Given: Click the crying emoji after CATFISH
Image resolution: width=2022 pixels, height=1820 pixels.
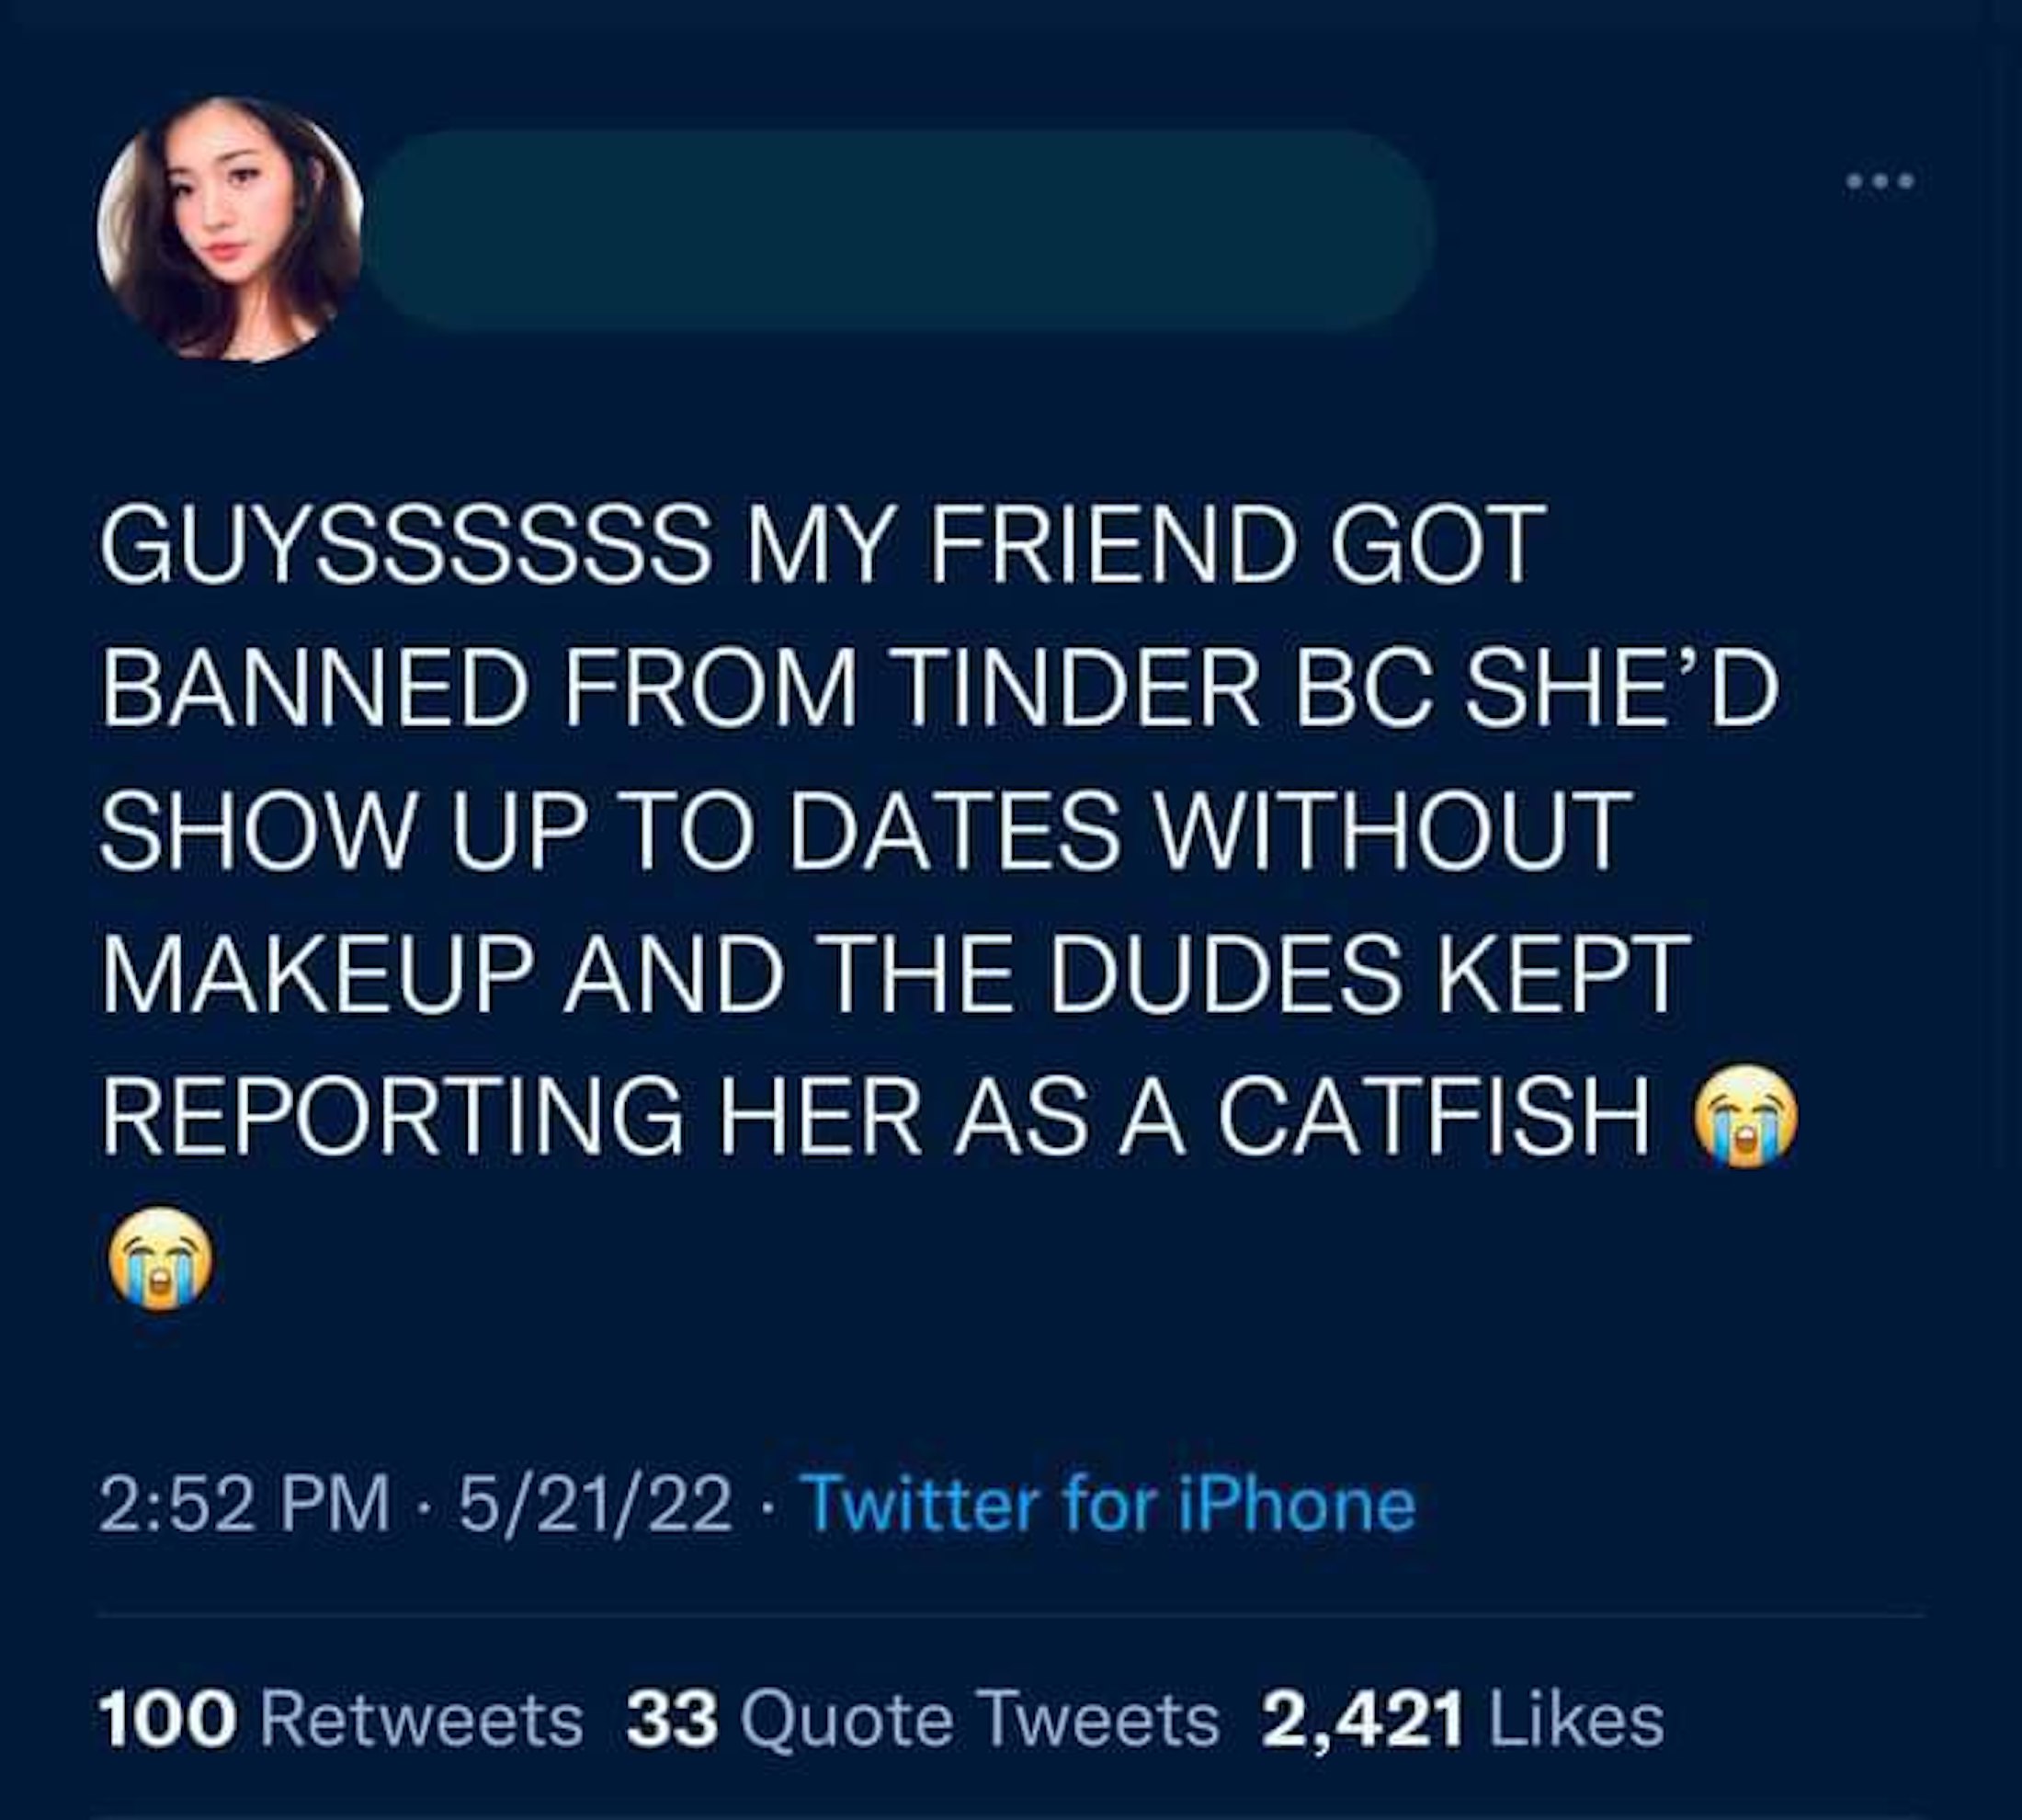Looking at the screenshot, I should pyautogui.click(x=1743, y=1115).
